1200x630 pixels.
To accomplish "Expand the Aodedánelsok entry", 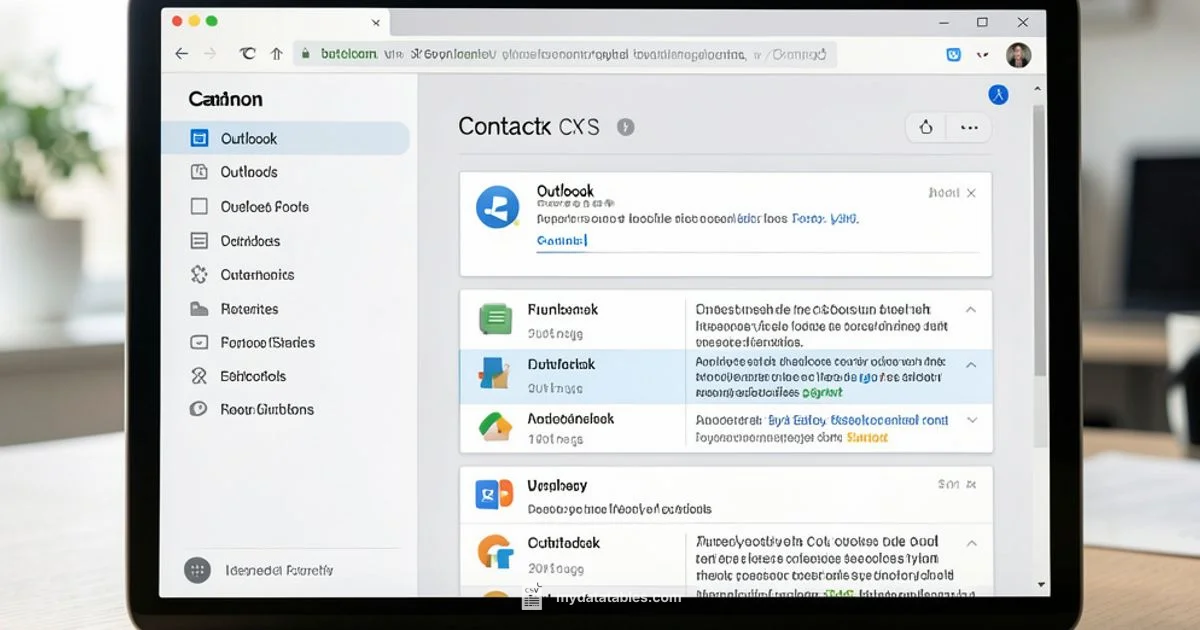I will click(x=972, y=420).
